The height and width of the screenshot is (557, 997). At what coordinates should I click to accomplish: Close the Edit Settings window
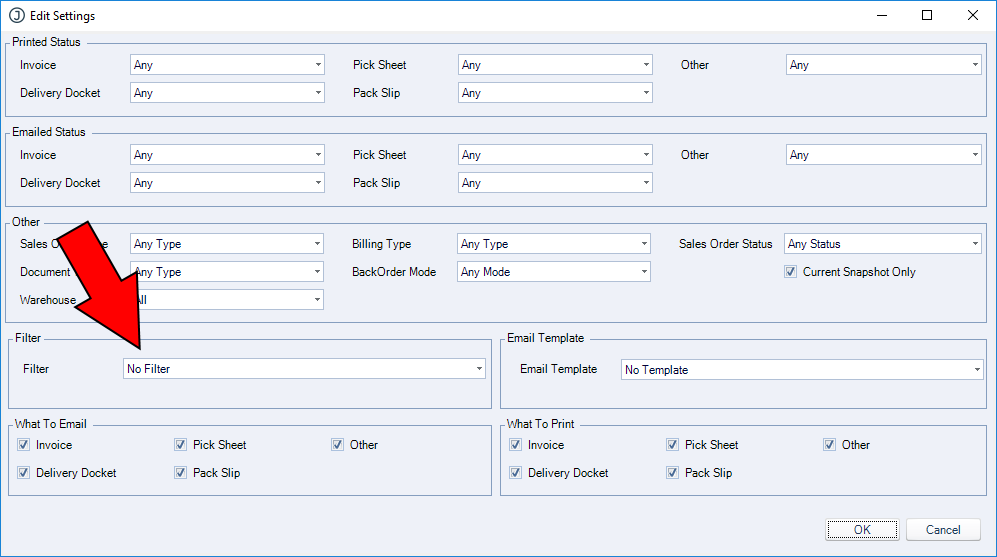click(x=972, y=16)
